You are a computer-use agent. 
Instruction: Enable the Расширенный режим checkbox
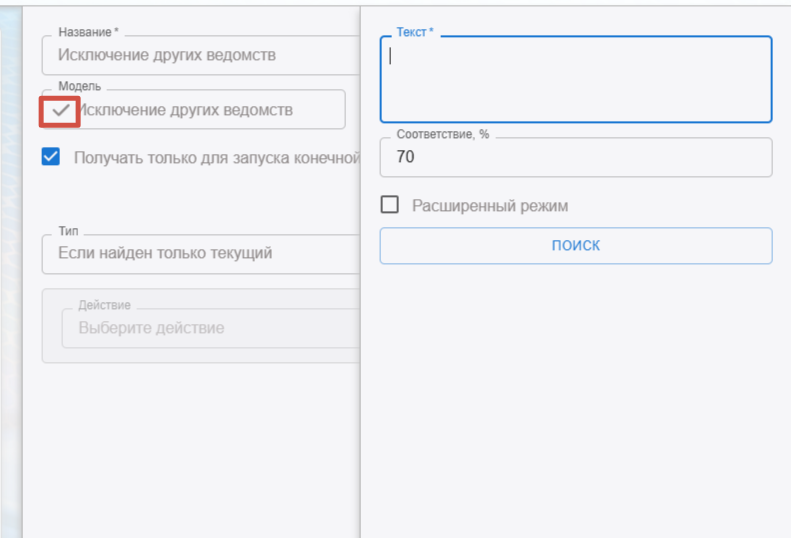(x=389, y=205)
